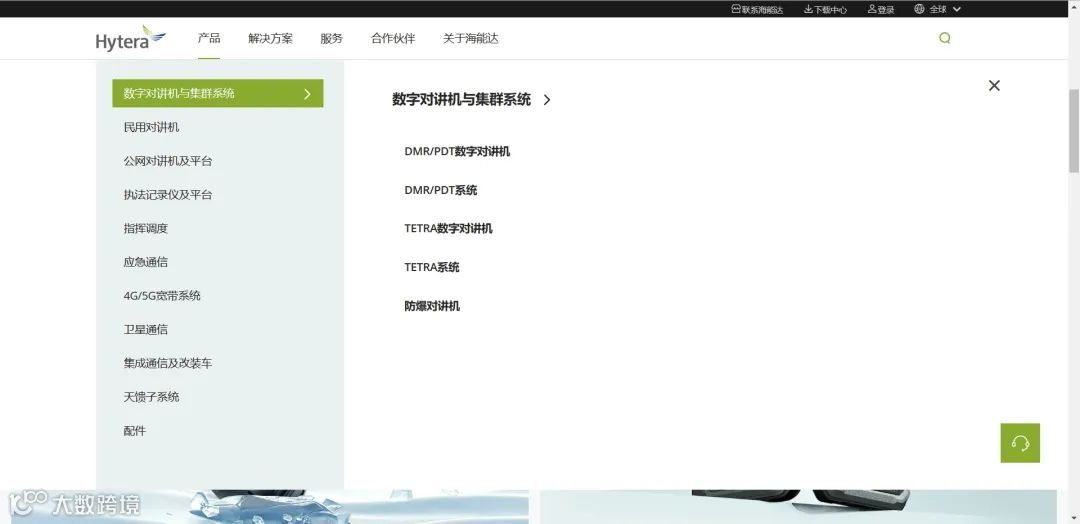The height and width of the screenshot is (524, 1080).
Task: Click 登录 in top bar
Action: [x=886, y=10]
